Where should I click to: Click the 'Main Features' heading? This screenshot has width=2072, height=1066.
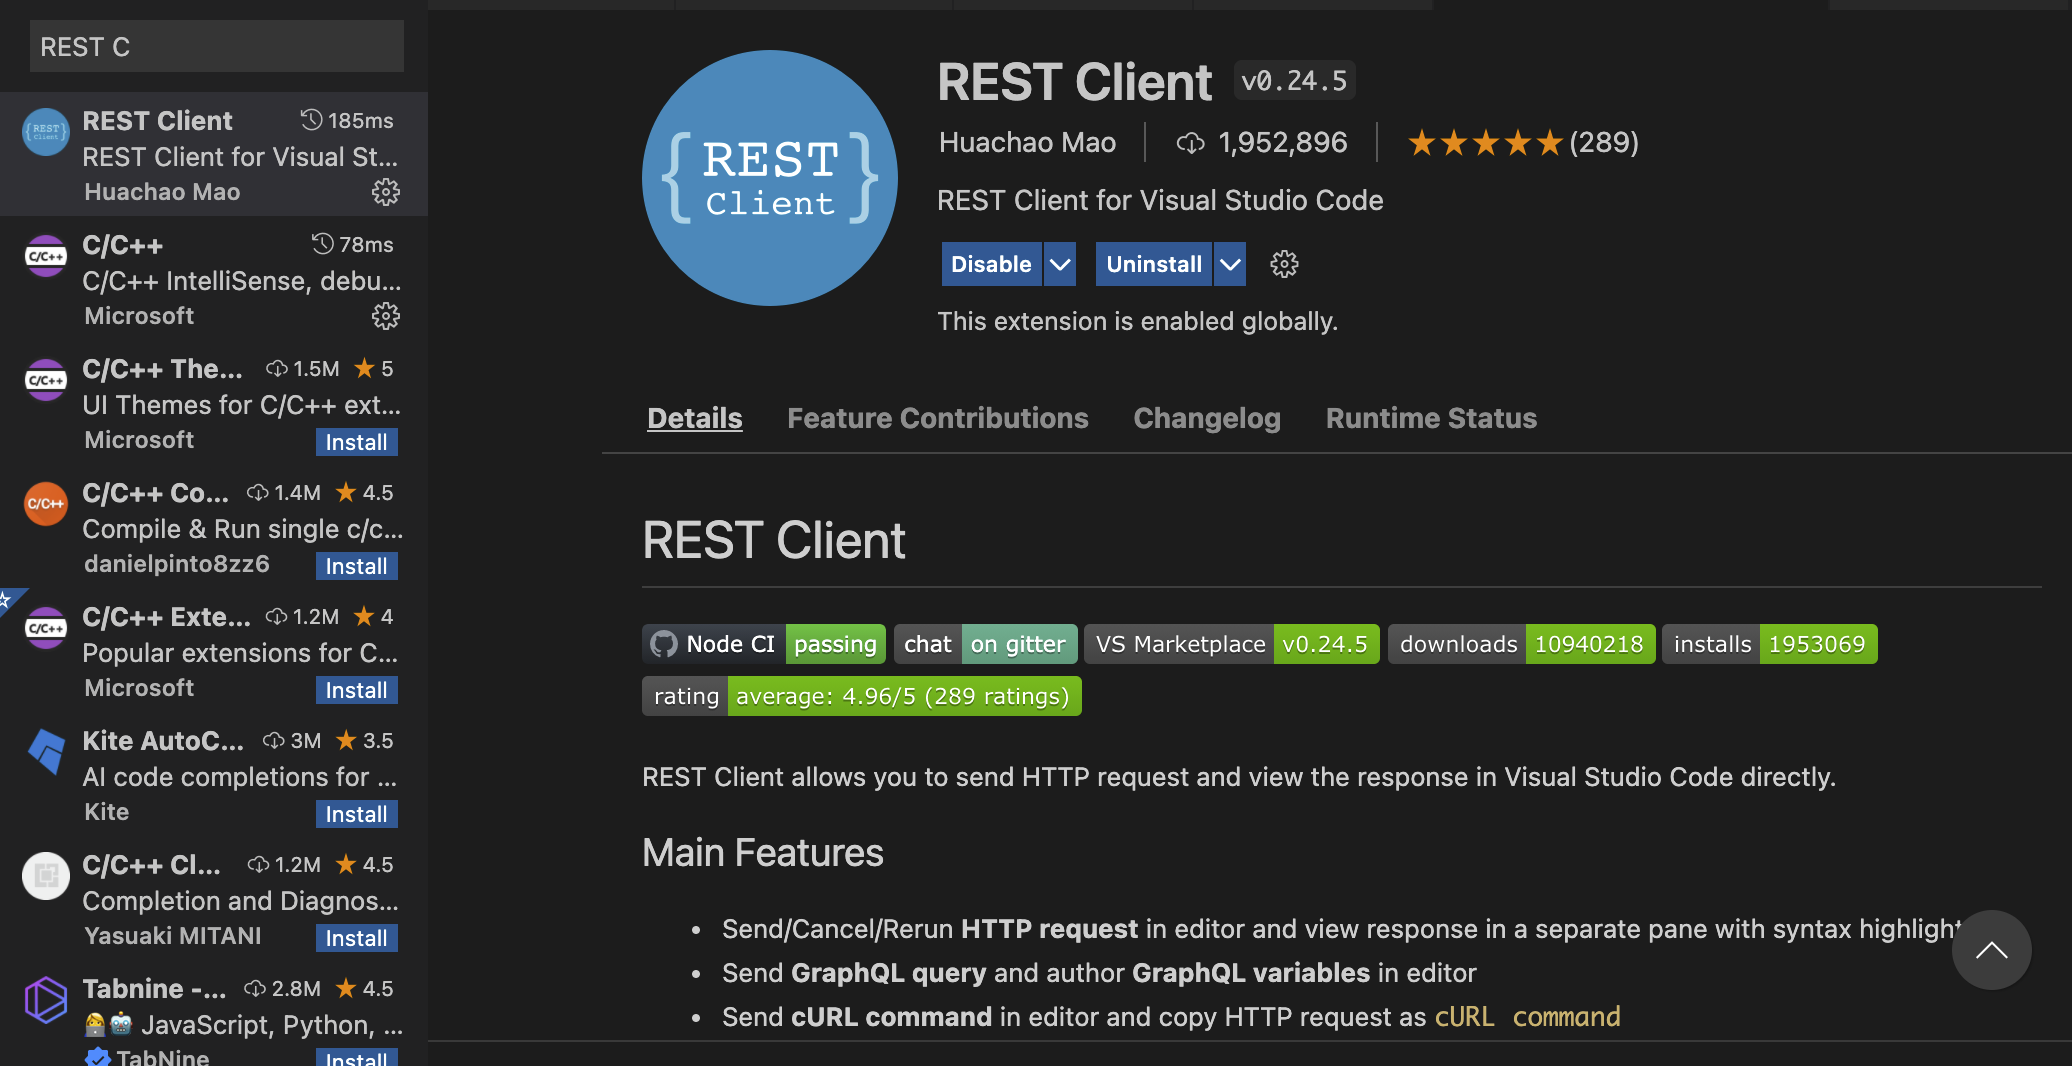click(x=763, y=852)
